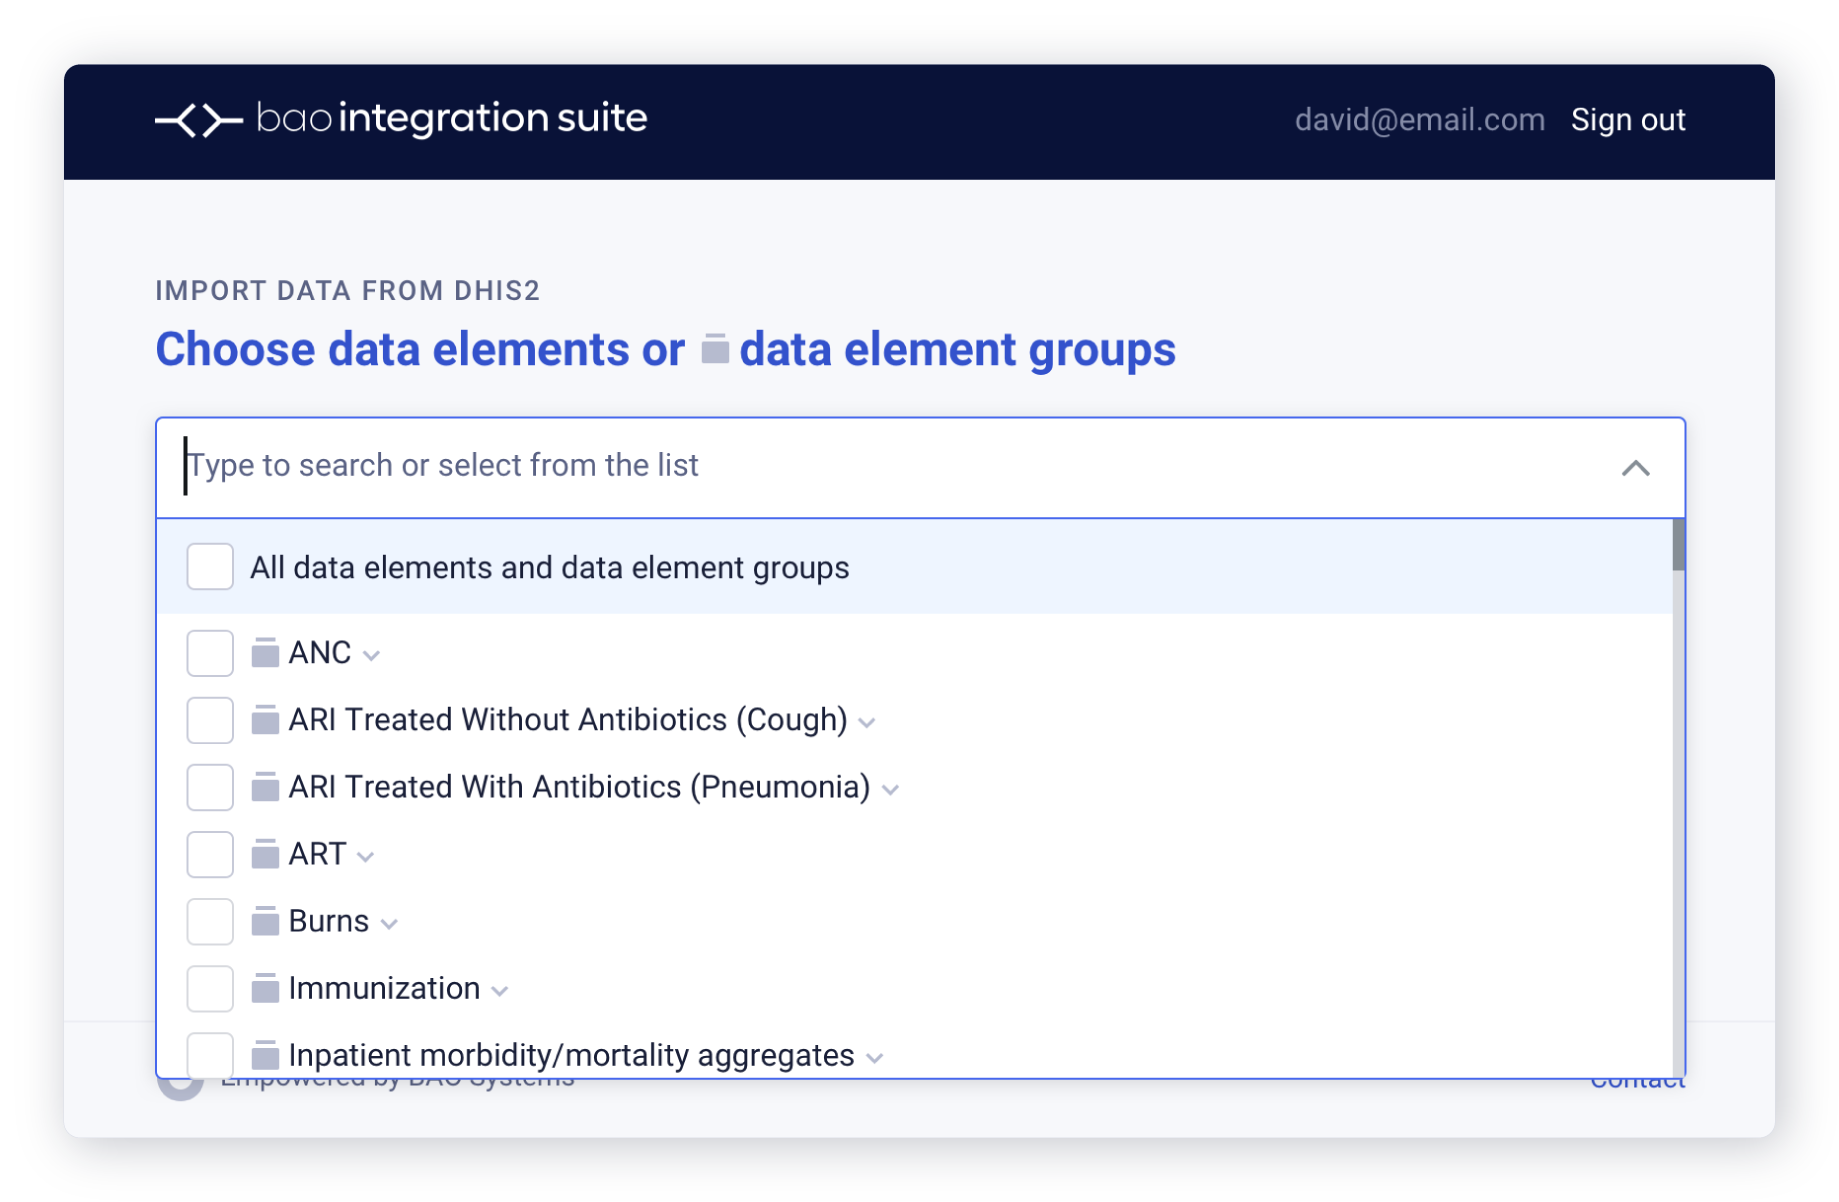Tick the ANC checkbox
Viewport: 1839px width, 1202px height.
tap(210, 653)
